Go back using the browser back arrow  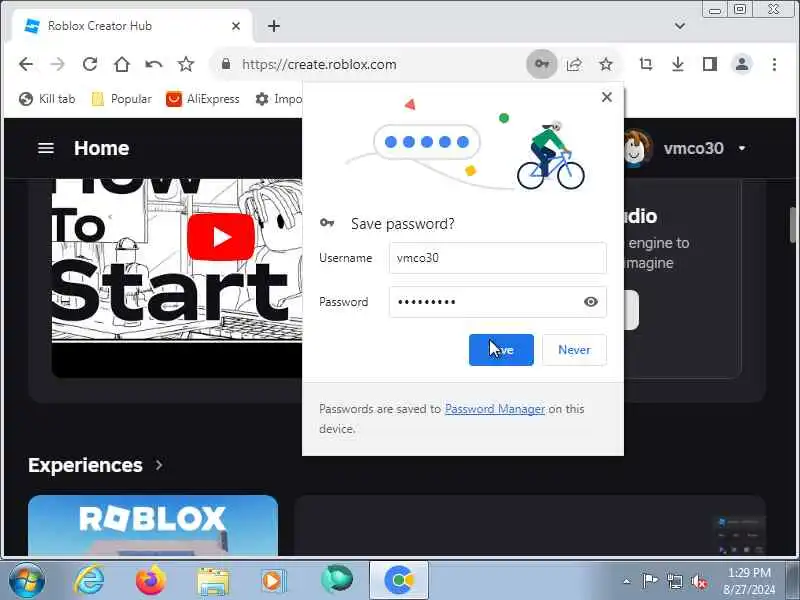tap(26, 64)
